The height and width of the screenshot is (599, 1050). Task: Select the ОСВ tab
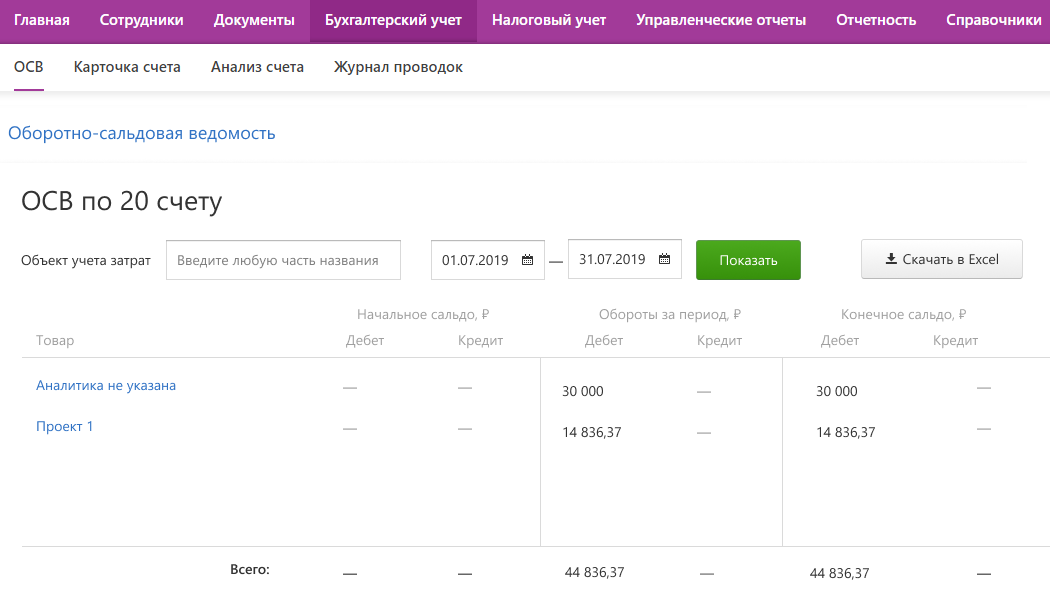pos(29,67)
